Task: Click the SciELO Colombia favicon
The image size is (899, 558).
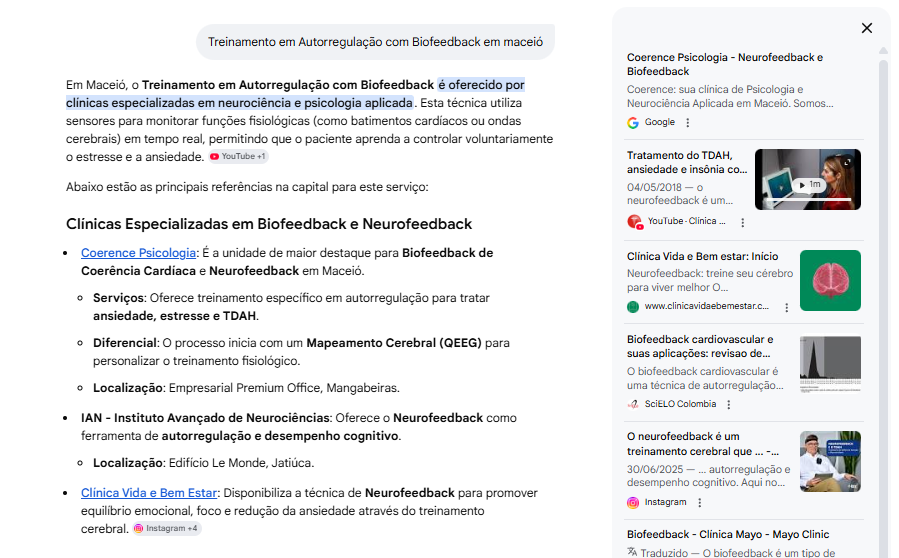Action: 633,404
